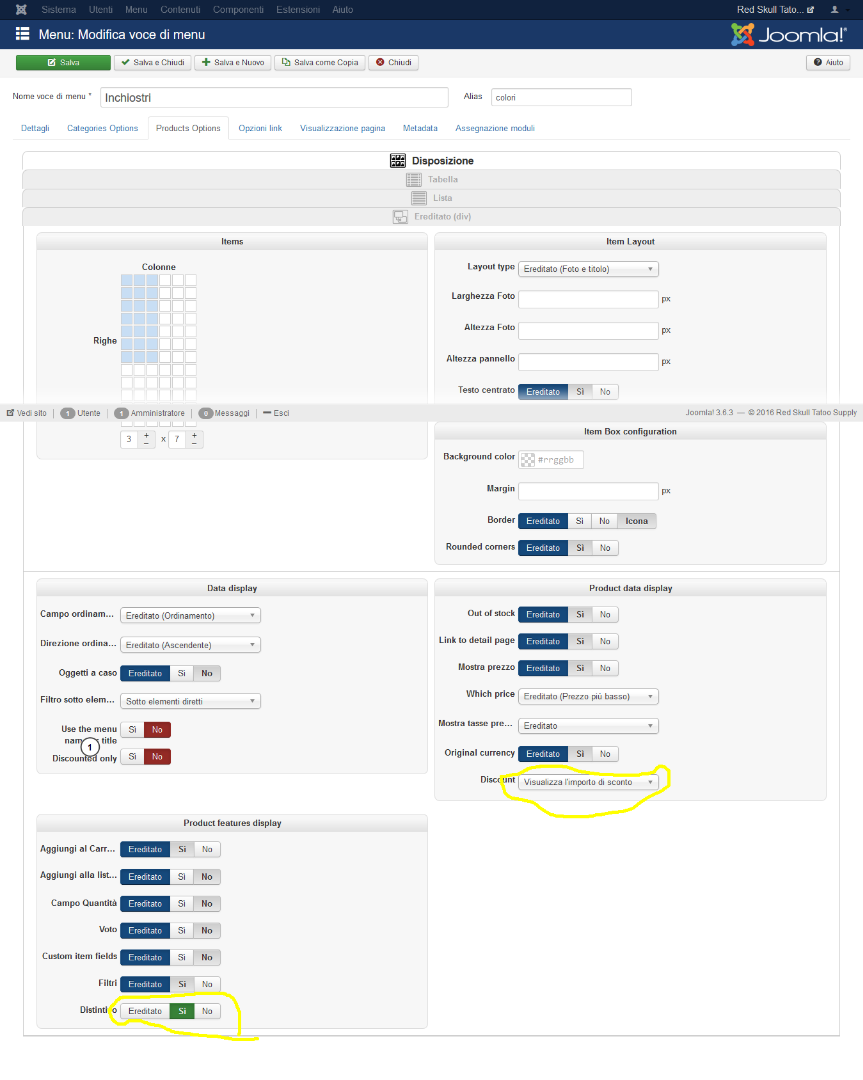
Task: Click Salva save button
Action: 63,63
